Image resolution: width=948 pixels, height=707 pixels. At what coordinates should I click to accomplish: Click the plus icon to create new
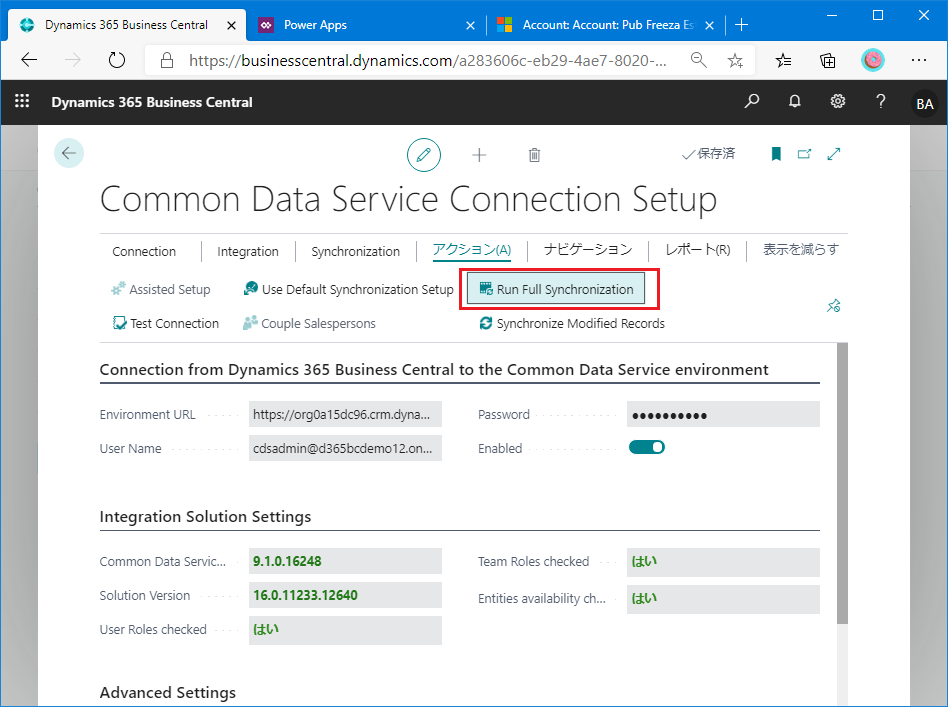coord(479,155)
